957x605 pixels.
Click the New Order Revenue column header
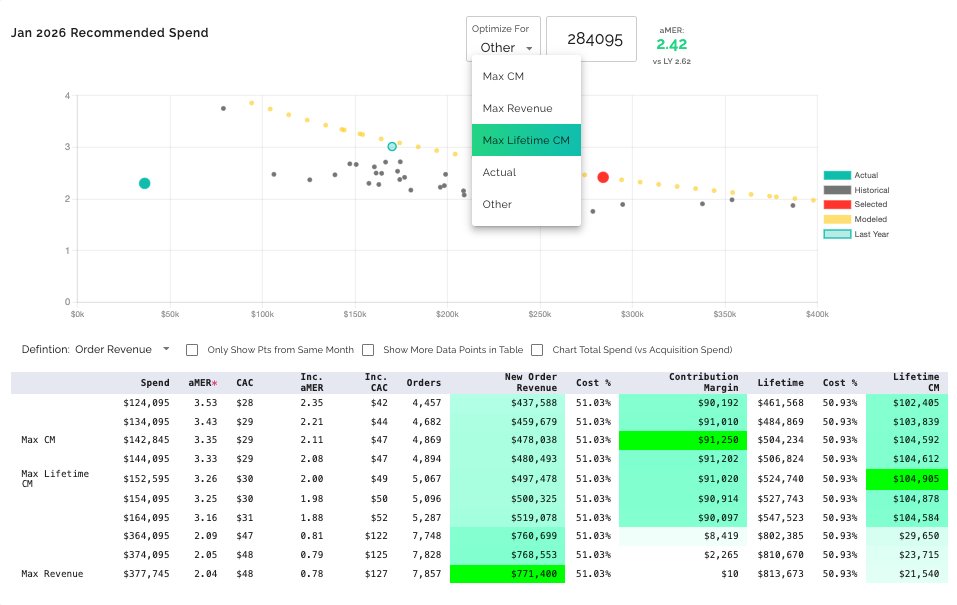pyautogui.click(x=530, y=382)
